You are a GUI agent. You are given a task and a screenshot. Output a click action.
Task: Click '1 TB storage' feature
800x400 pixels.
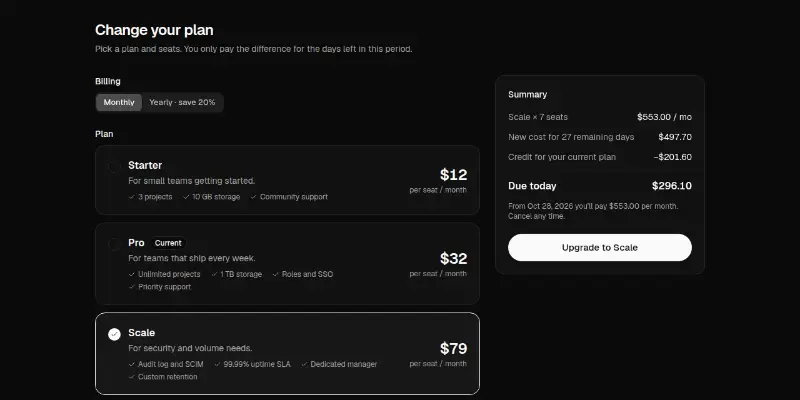click(236, 274)
